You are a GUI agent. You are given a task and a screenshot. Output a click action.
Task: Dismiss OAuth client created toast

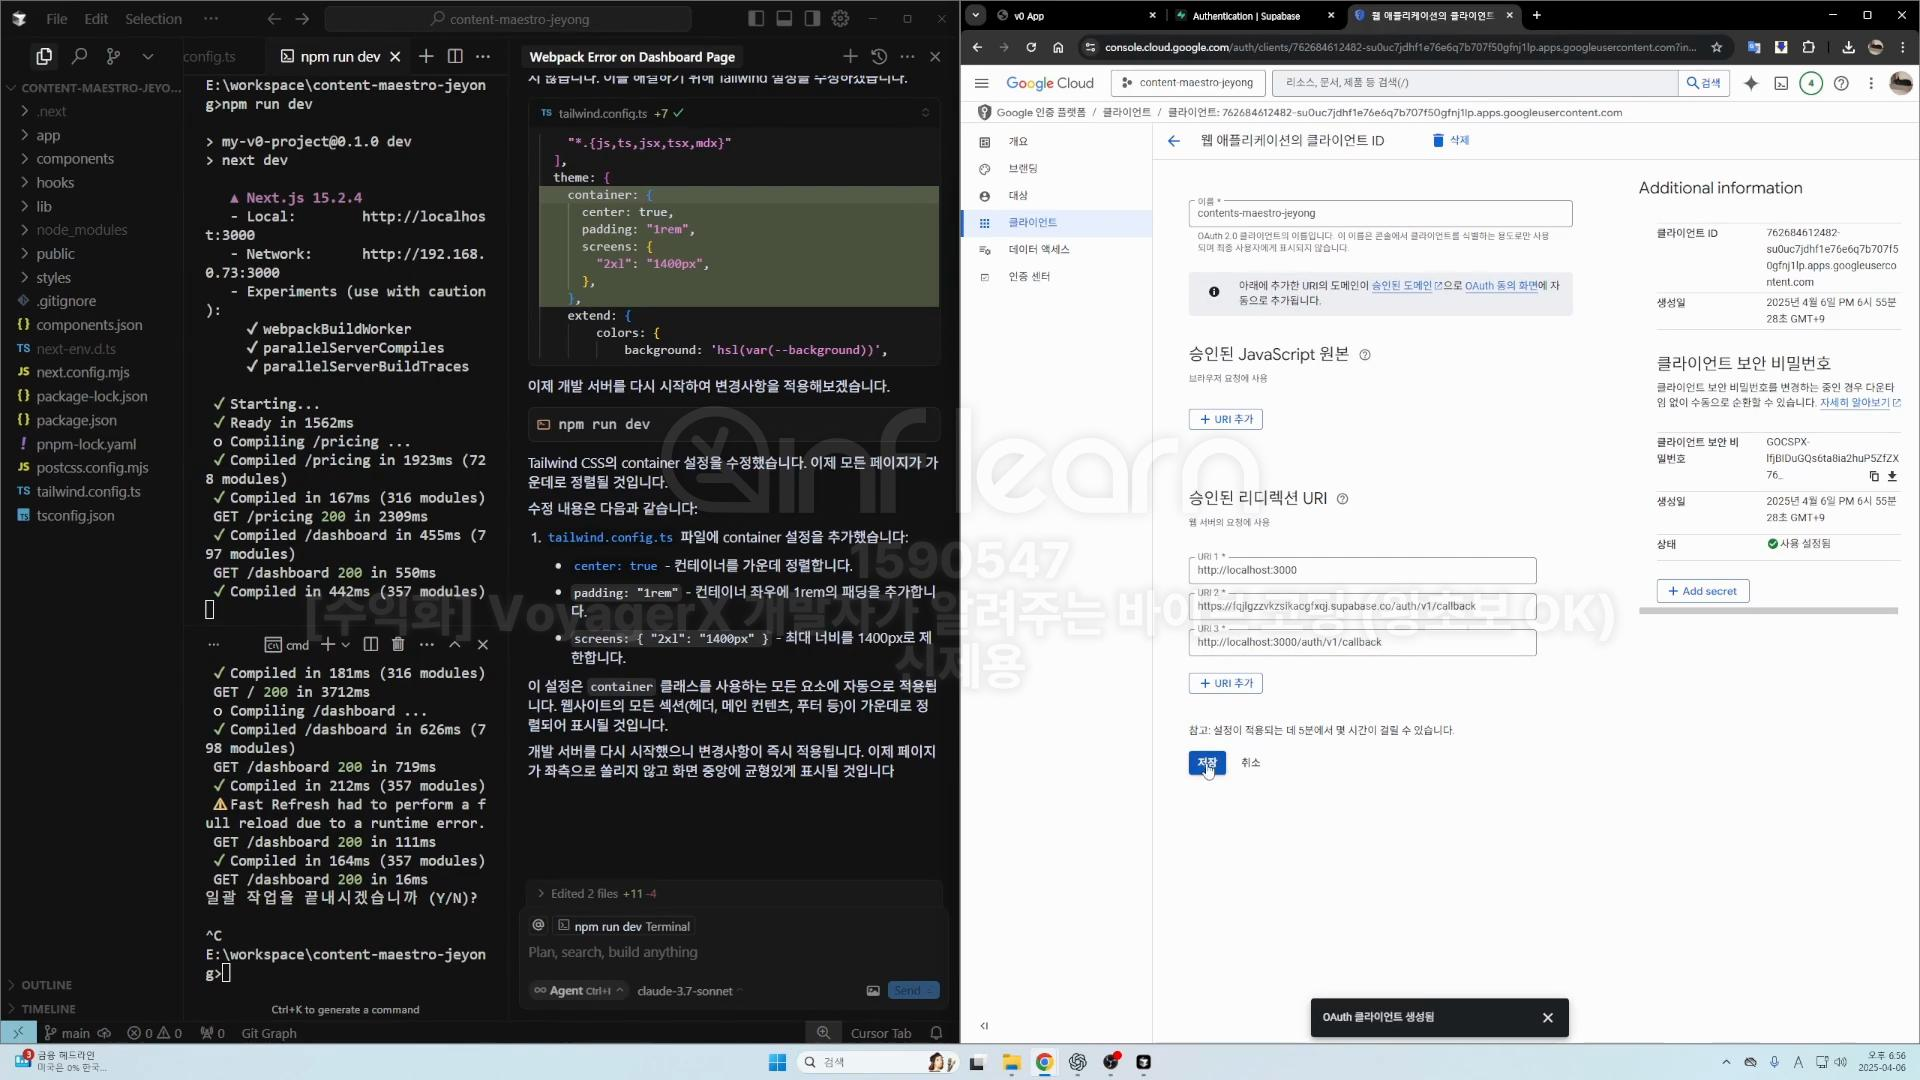click(x=1548, y=1018)
